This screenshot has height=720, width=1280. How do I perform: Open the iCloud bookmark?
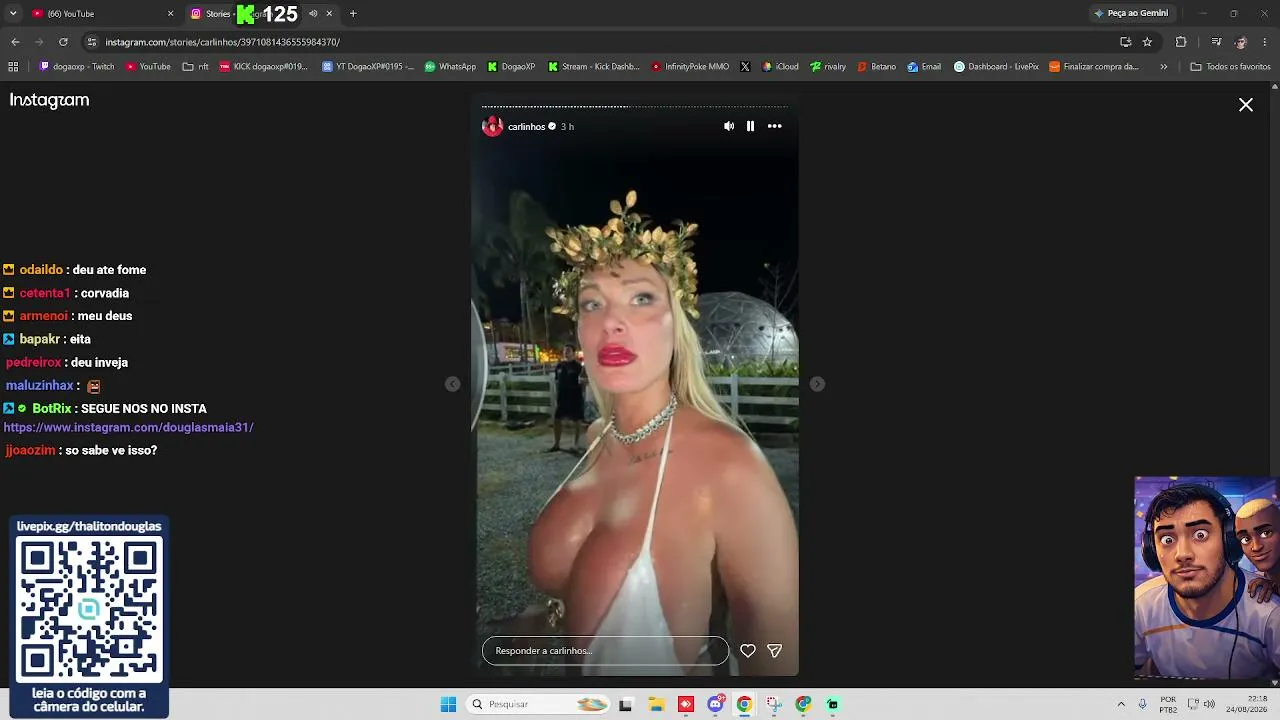coord(780,67)
